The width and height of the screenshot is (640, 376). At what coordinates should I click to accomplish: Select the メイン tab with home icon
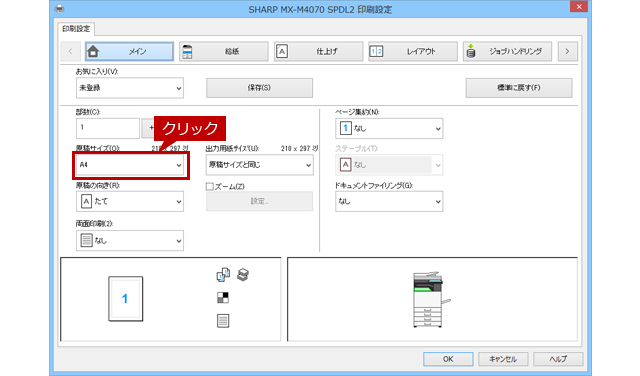(129, 51)
